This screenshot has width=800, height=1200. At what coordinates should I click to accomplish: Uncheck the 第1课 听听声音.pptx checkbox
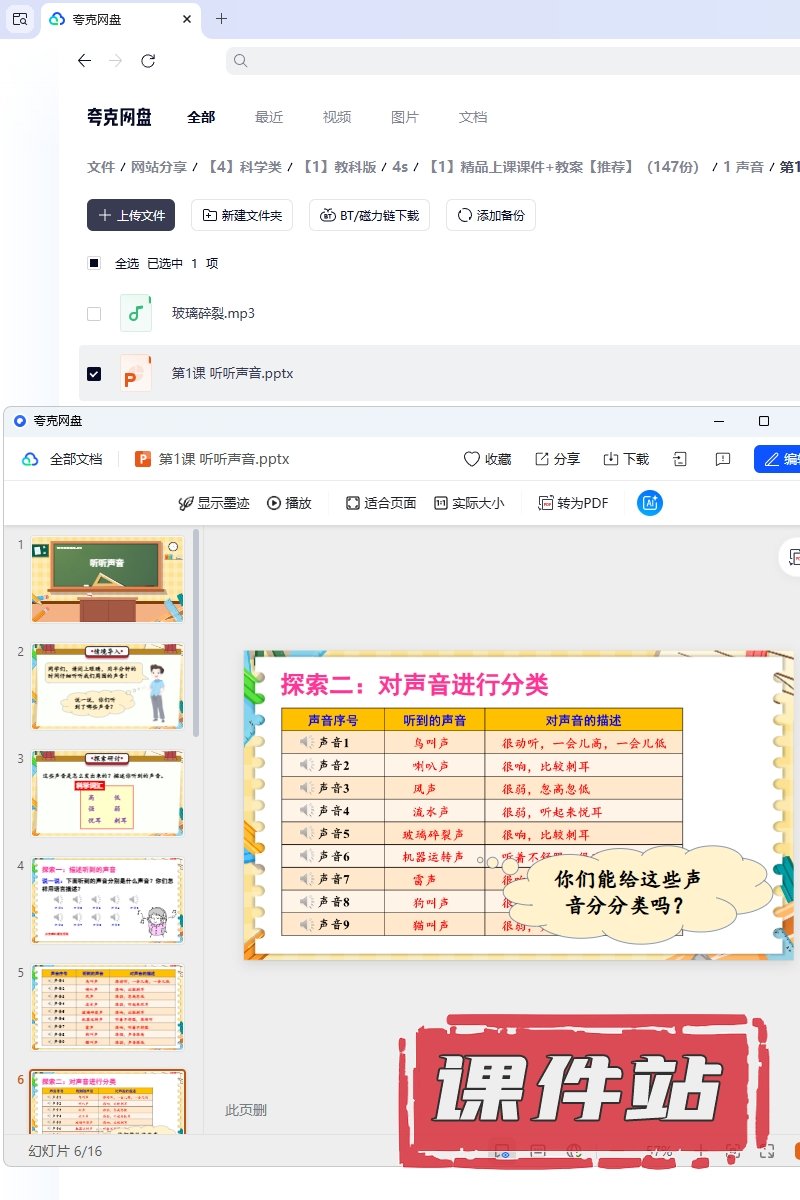[94, 373]
